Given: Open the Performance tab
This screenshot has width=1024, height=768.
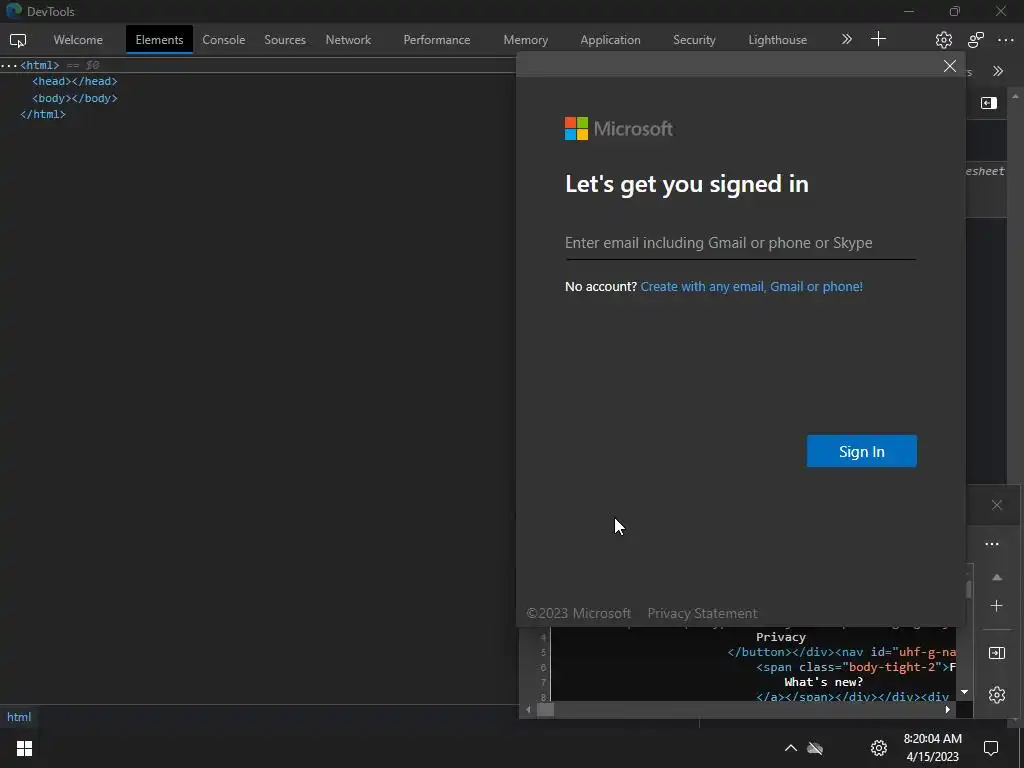Looking at the screenshot, I should pyautogui.click(x=436, y=40).
